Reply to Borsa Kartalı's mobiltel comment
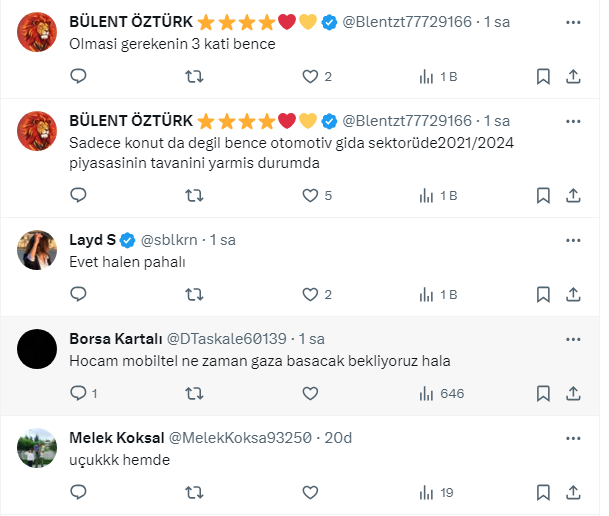The image size is (609, 516). 79,393
